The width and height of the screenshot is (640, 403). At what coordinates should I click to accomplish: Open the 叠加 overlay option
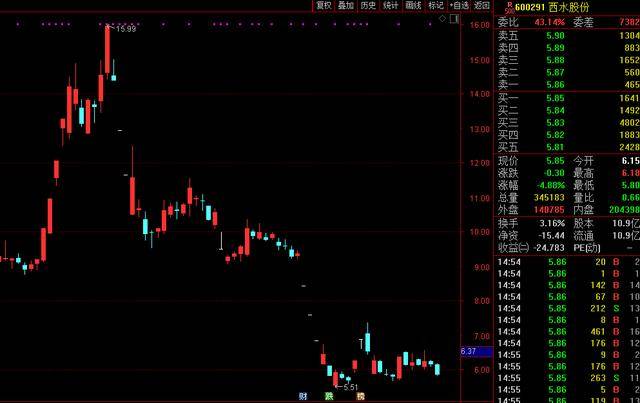346,5
